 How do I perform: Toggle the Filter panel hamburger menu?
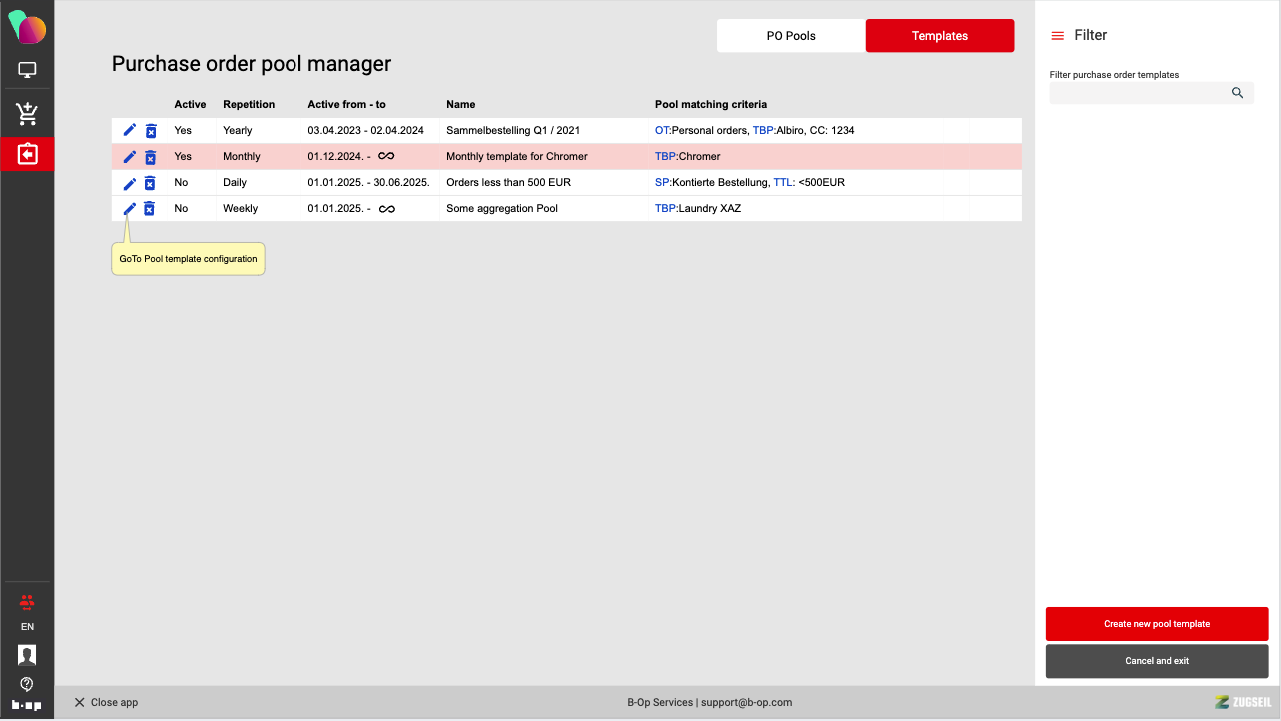pos(1057,36)
